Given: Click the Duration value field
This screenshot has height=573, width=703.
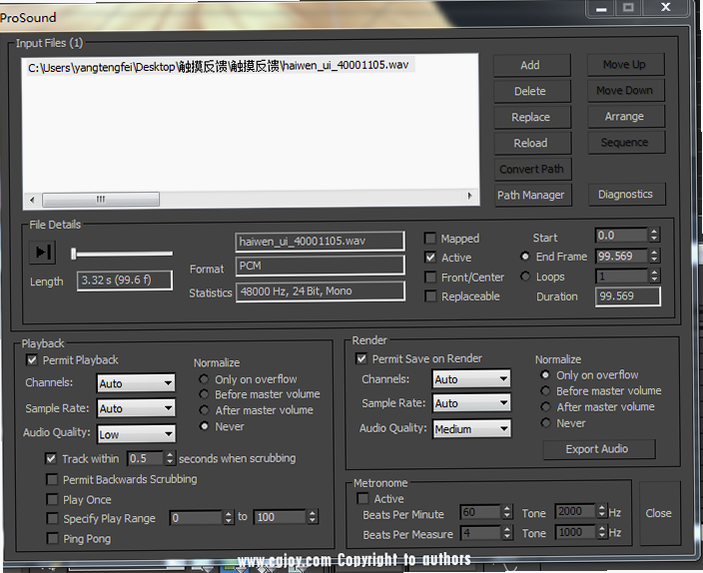Looking at the screenshot, I should (628, 297).
